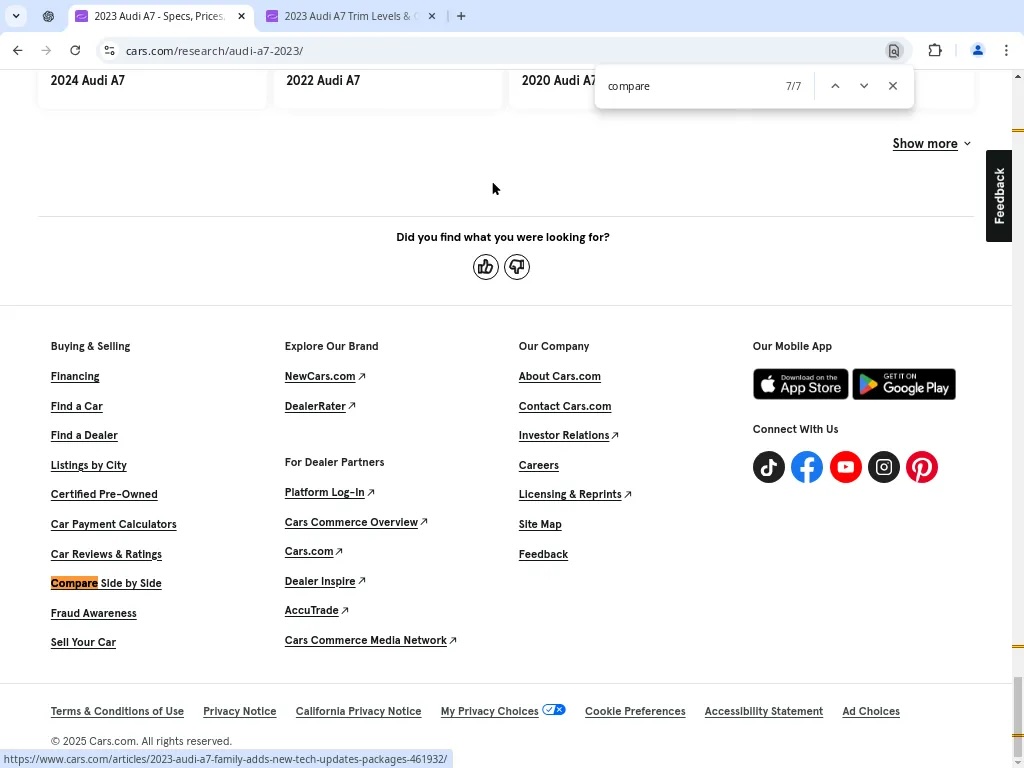The image size is (1024, 768).
Task: Close the 2023 Audi A7 Trim Levels tab
Action: (x=432, y=16)
